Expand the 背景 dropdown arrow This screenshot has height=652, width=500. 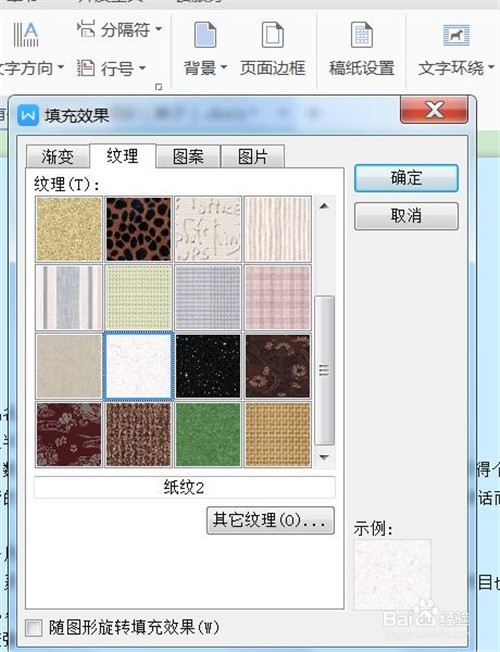223,67
